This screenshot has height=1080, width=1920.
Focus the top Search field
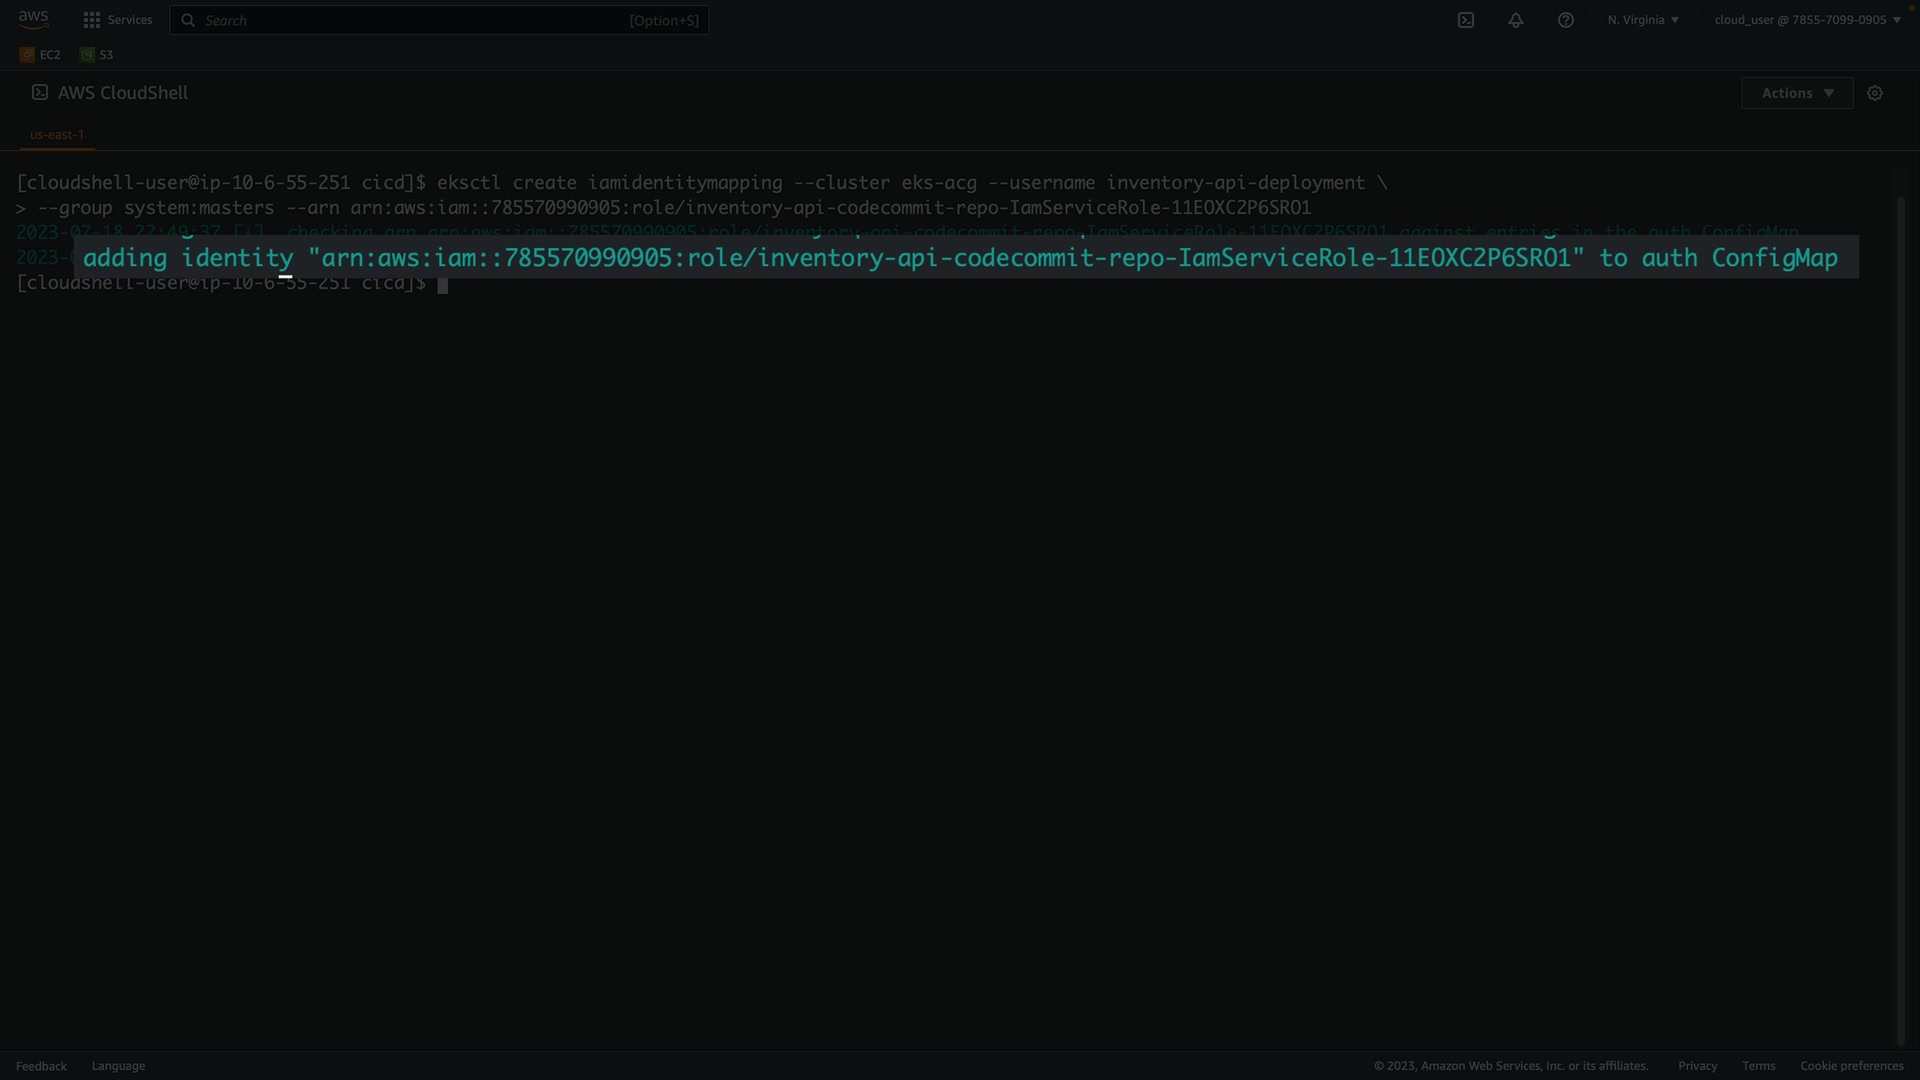click(x=420, y=20)
